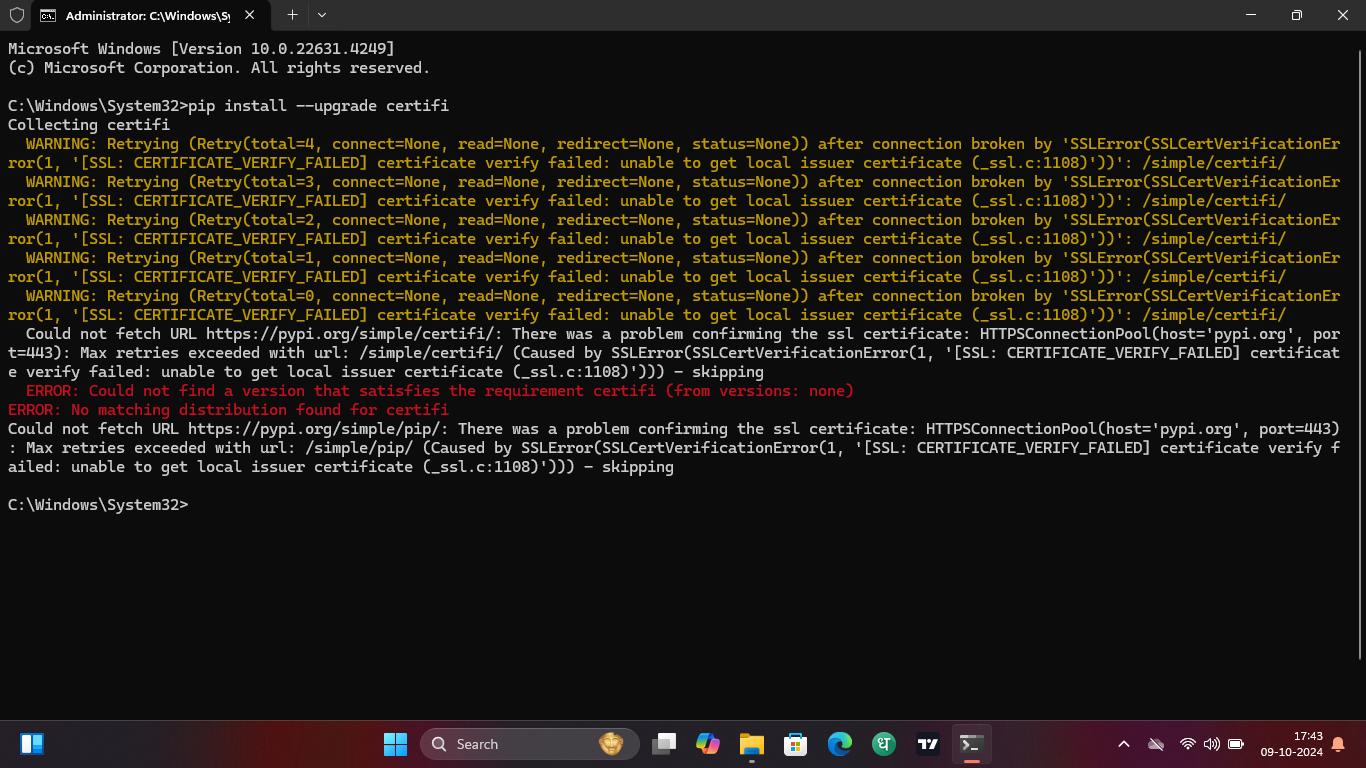Open the clock and calendar showing 17:43
1366x768 pixels.
1292,744
